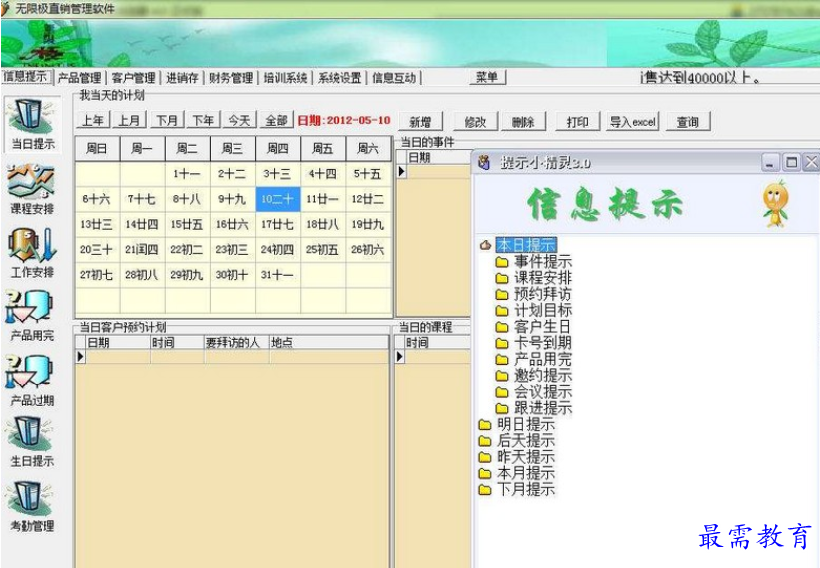Viewport: 820px width, 568px height.
Task: Click the 客户生日 folder icon
Action: click(x=502, y=327)
